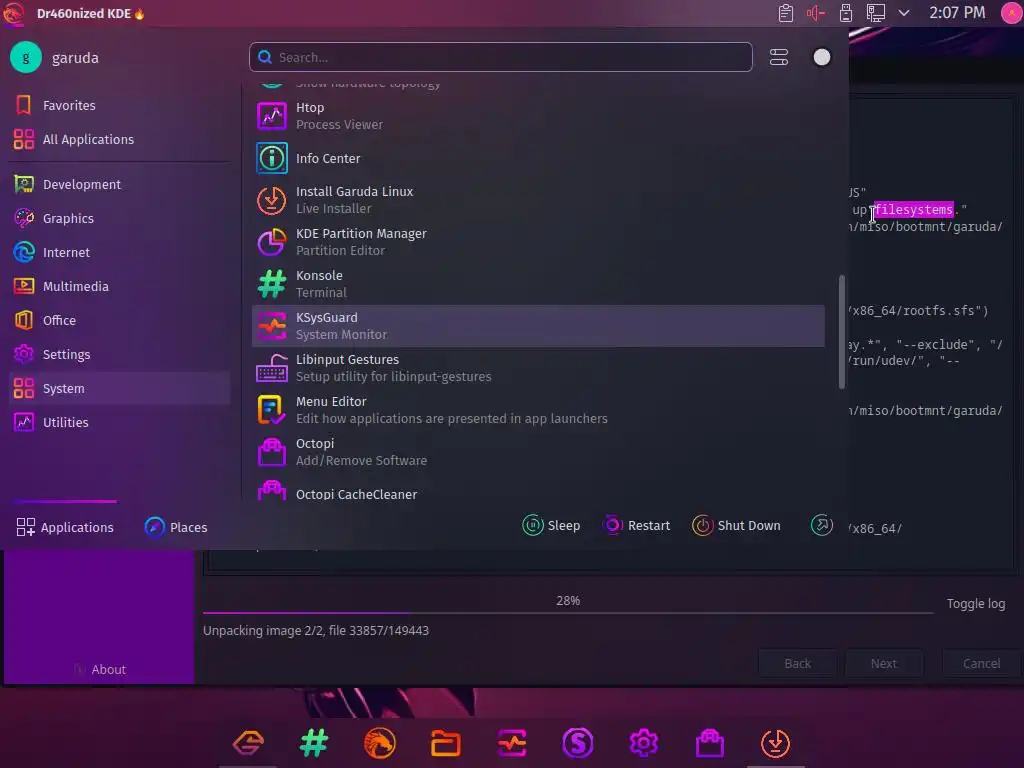Select System category
The width and height of the screenshot is (1024, 768).
click(x=120, y=388)
